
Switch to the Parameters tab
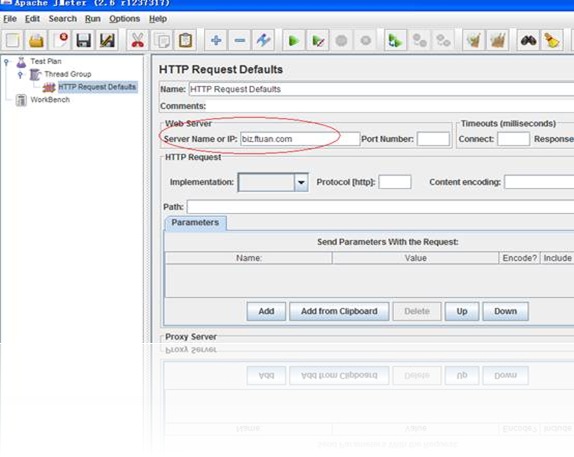point(195,223)
